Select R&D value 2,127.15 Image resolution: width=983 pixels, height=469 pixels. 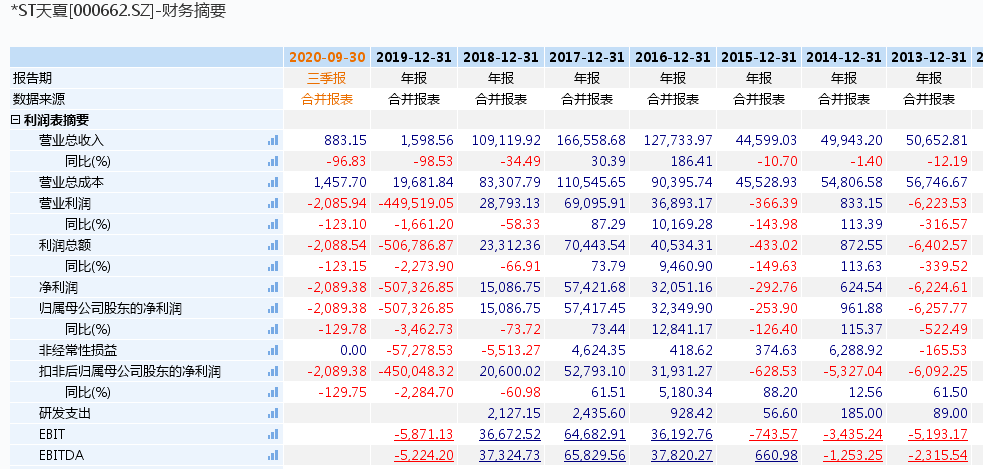tap(514, 413)
